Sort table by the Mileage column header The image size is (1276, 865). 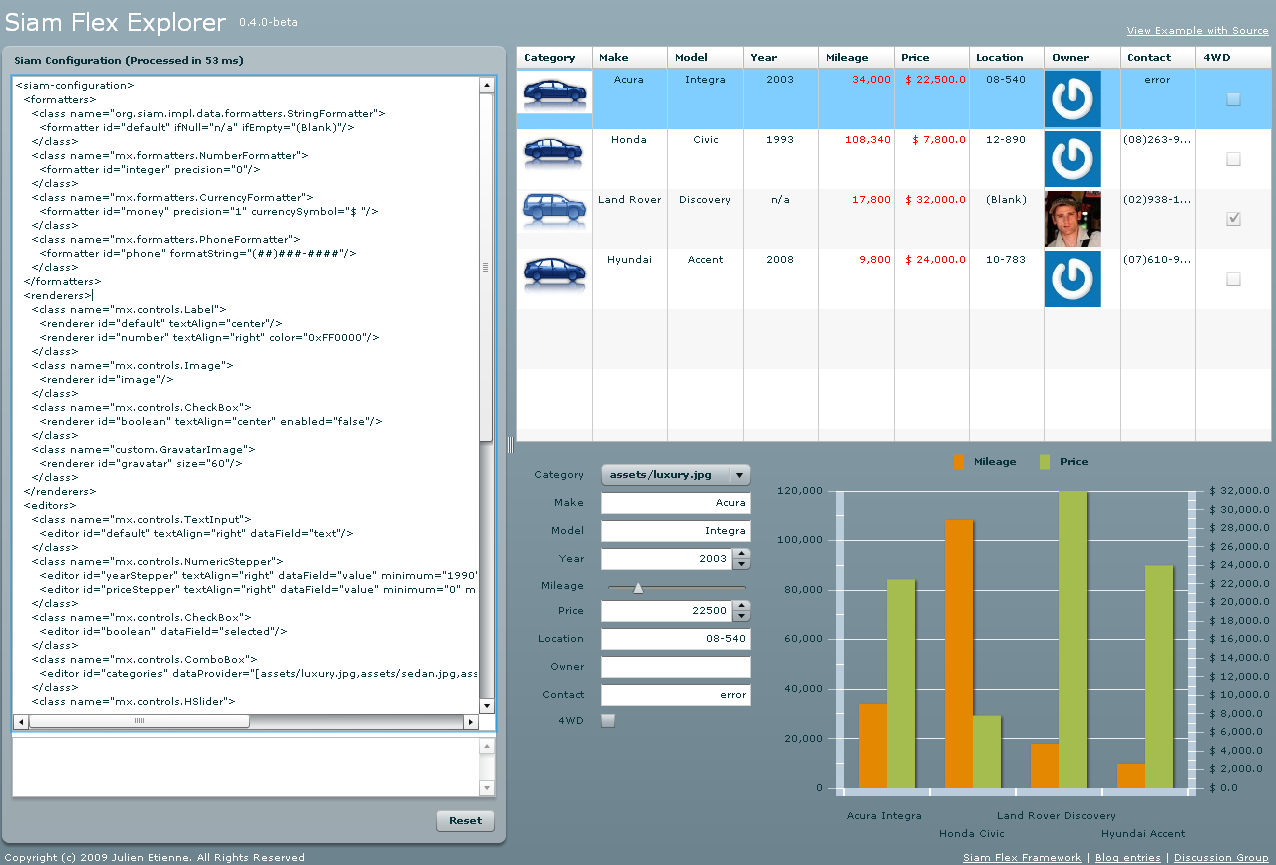857,58
